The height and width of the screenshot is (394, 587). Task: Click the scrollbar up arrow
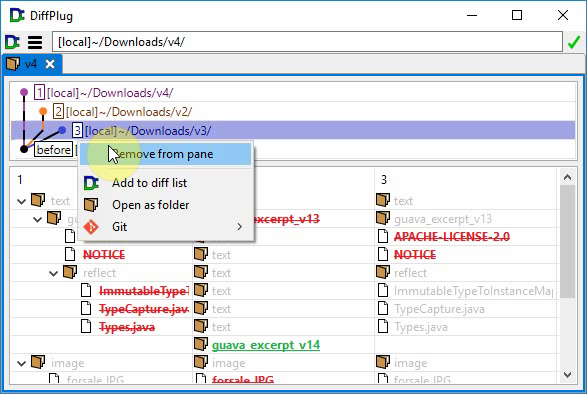pyautogui.click(x=568, y=177)
